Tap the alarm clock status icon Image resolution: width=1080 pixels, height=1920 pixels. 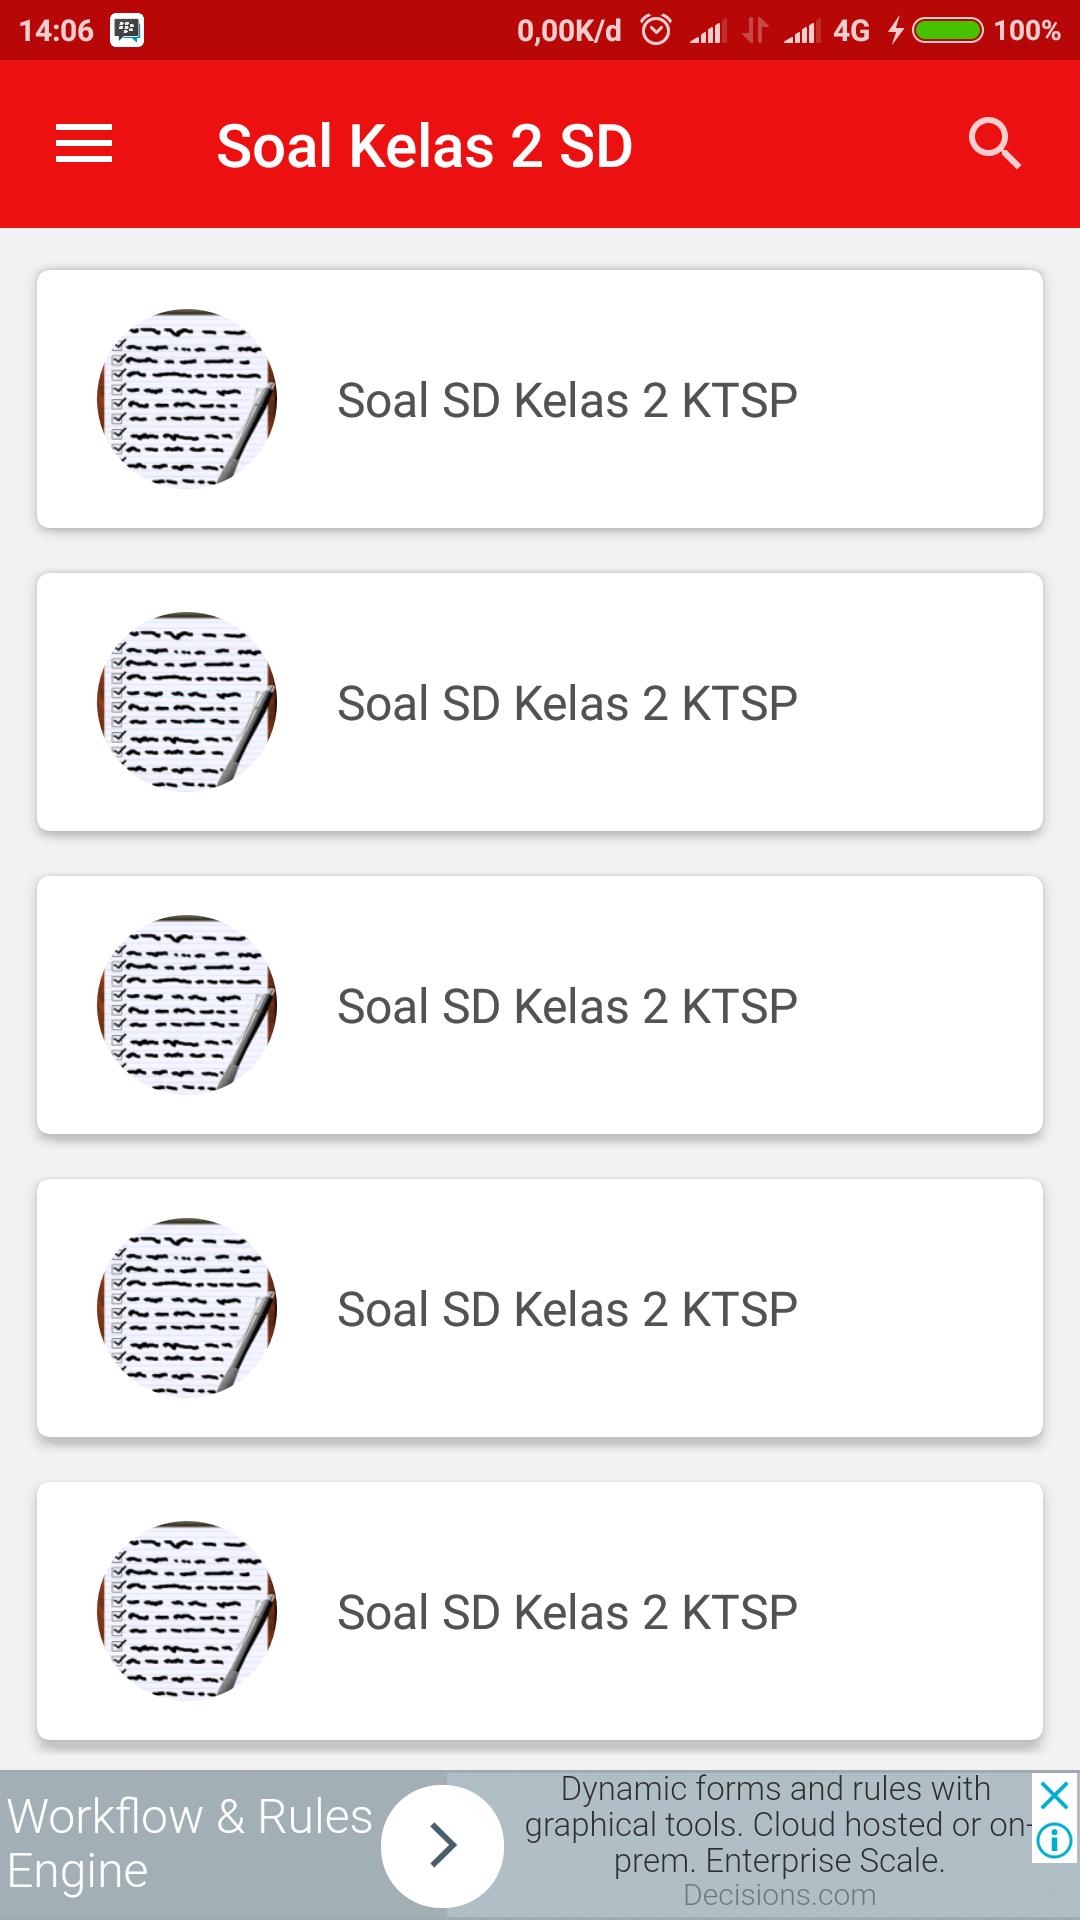(656, 30)
